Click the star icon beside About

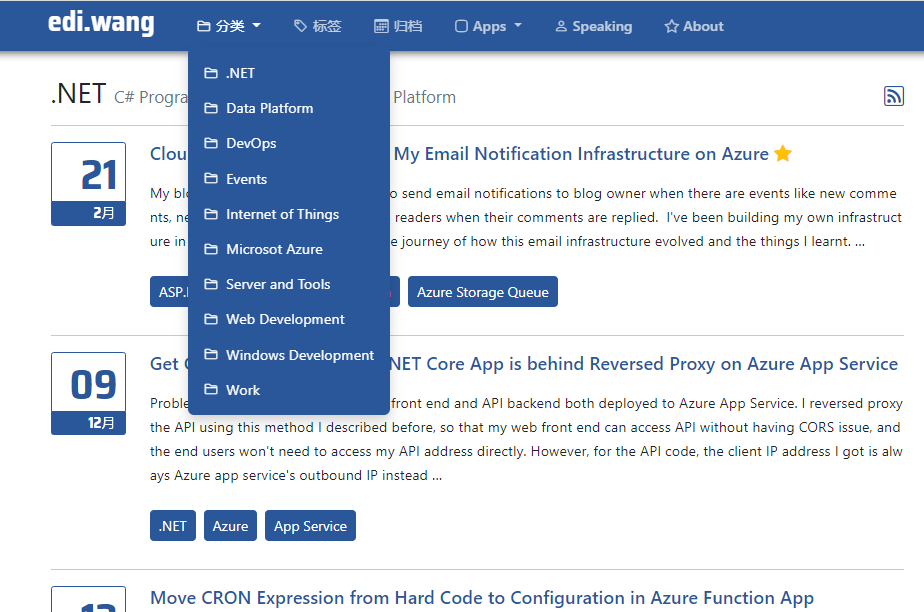coord(671,27)
